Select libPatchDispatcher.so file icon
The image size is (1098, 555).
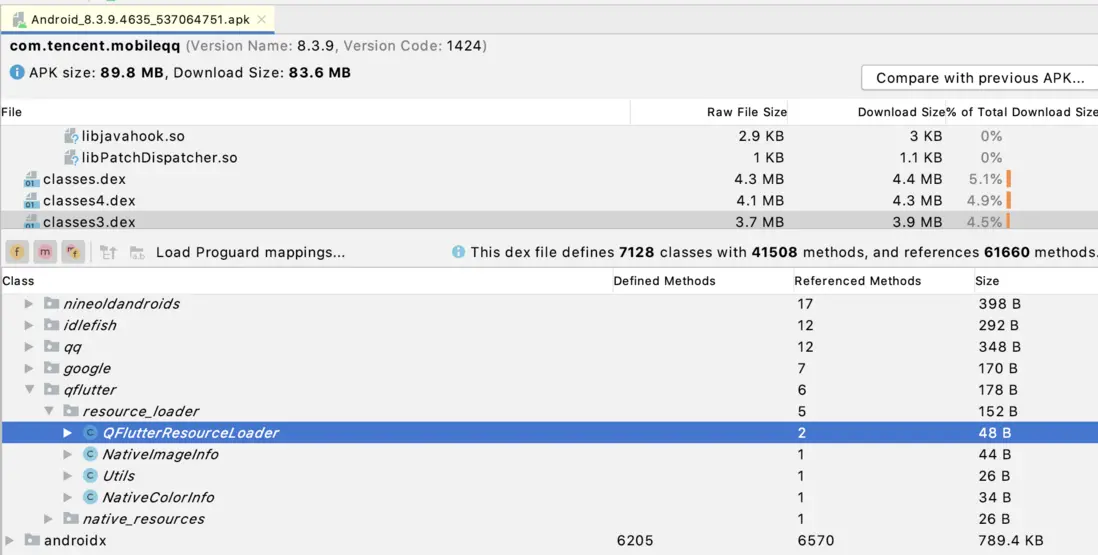[x=70, y=157]
